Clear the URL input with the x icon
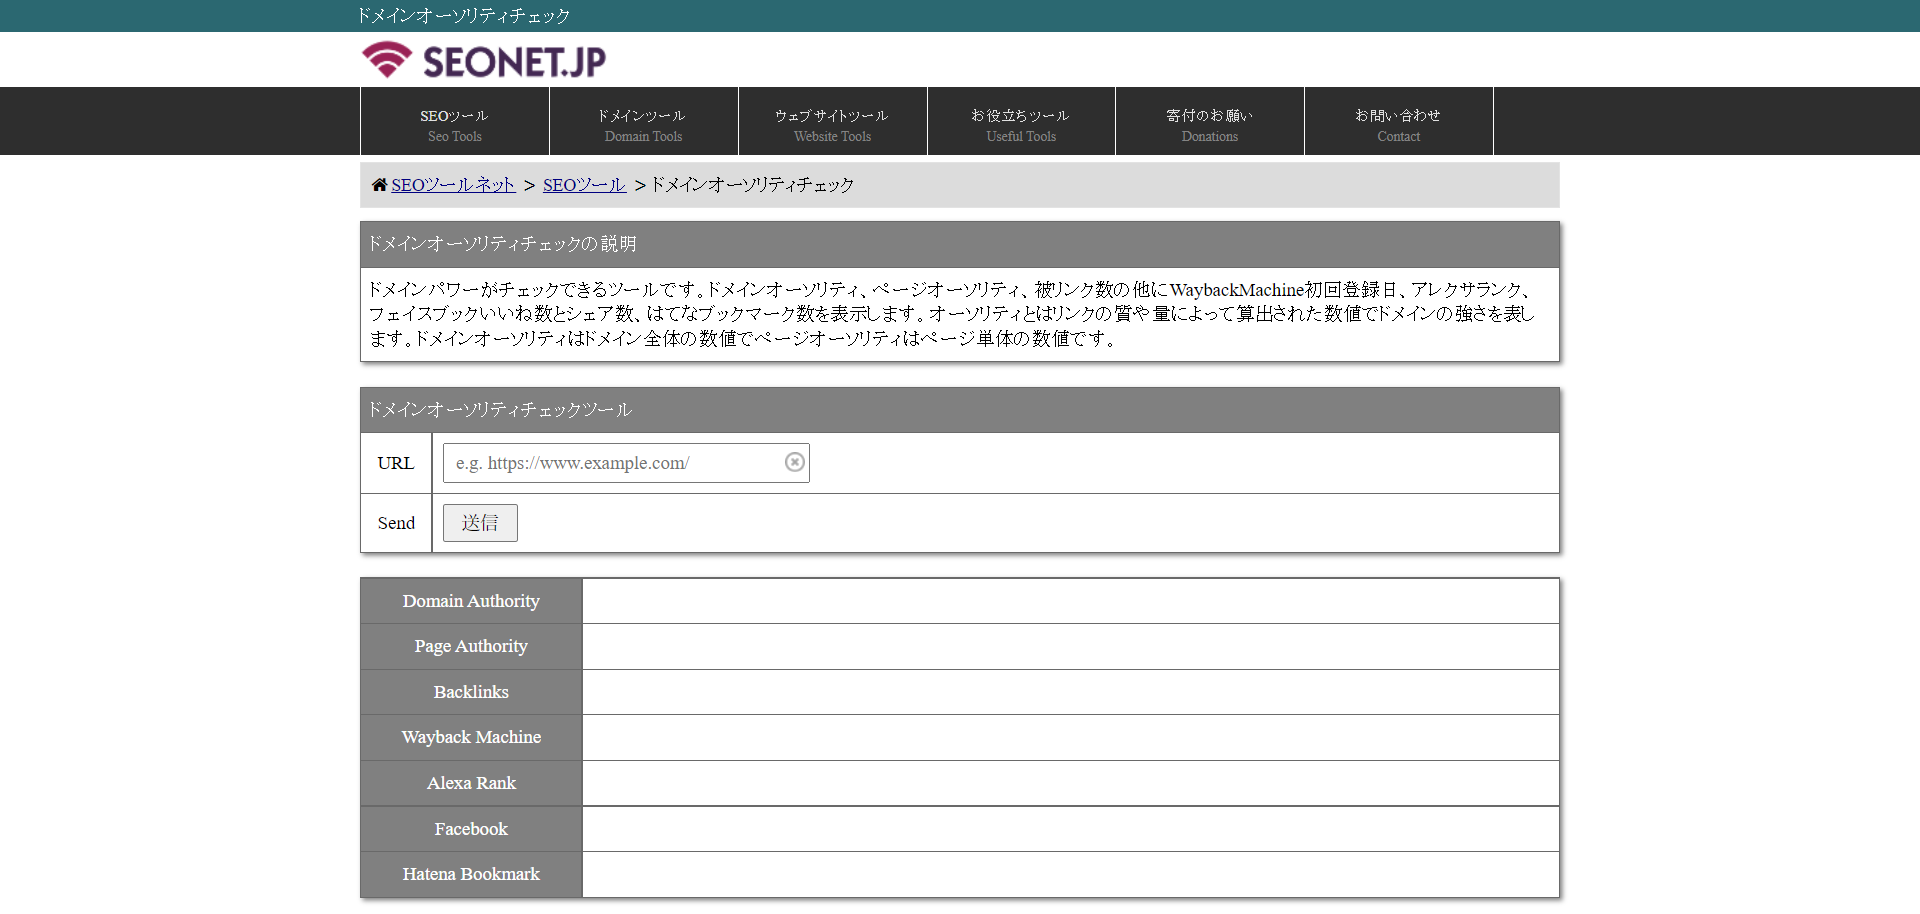This screenshot has width=1920, height=914. (794, 462)
